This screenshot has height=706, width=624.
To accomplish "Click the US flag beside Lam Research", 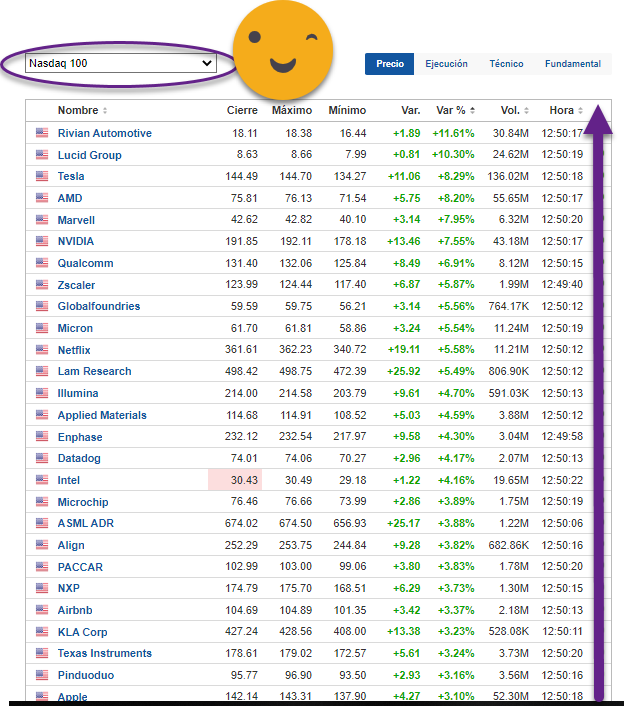I will (x=42, y=371).
